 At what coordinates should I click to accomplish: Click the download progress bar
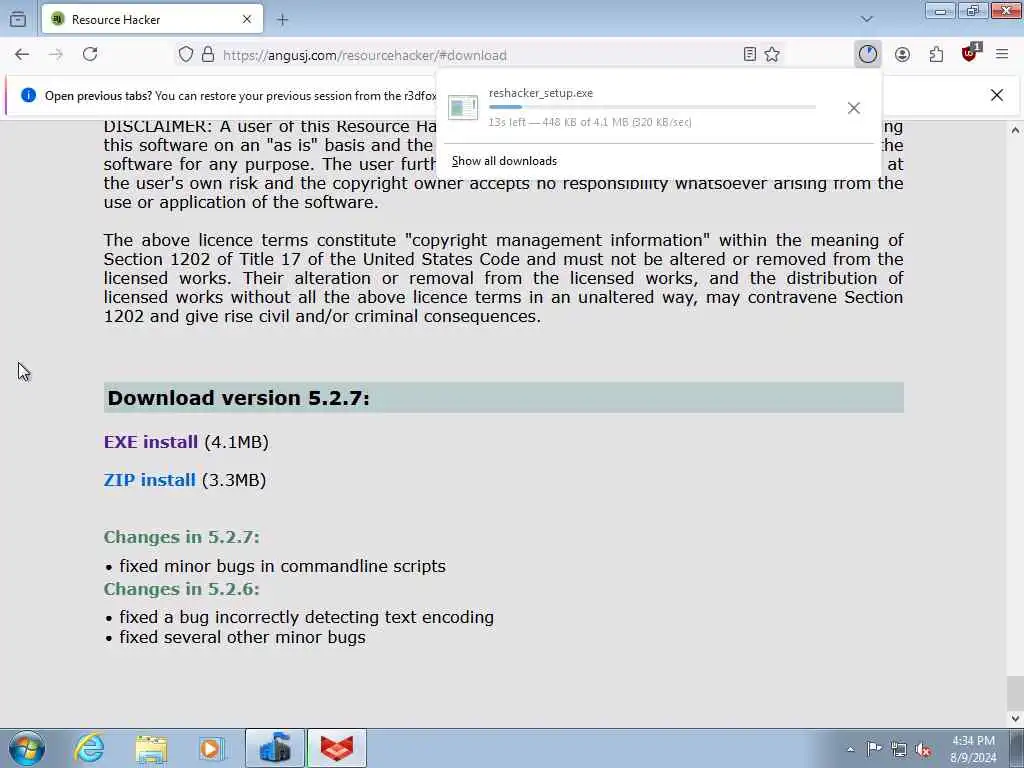coord(652,107)
